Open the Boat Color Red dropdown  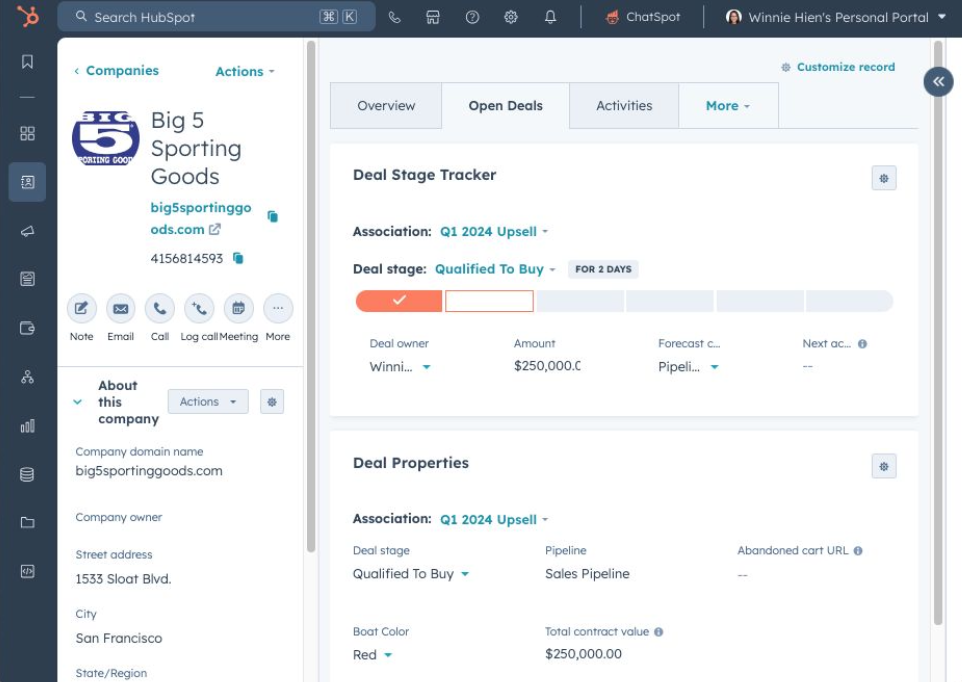[x=372, y=655]
